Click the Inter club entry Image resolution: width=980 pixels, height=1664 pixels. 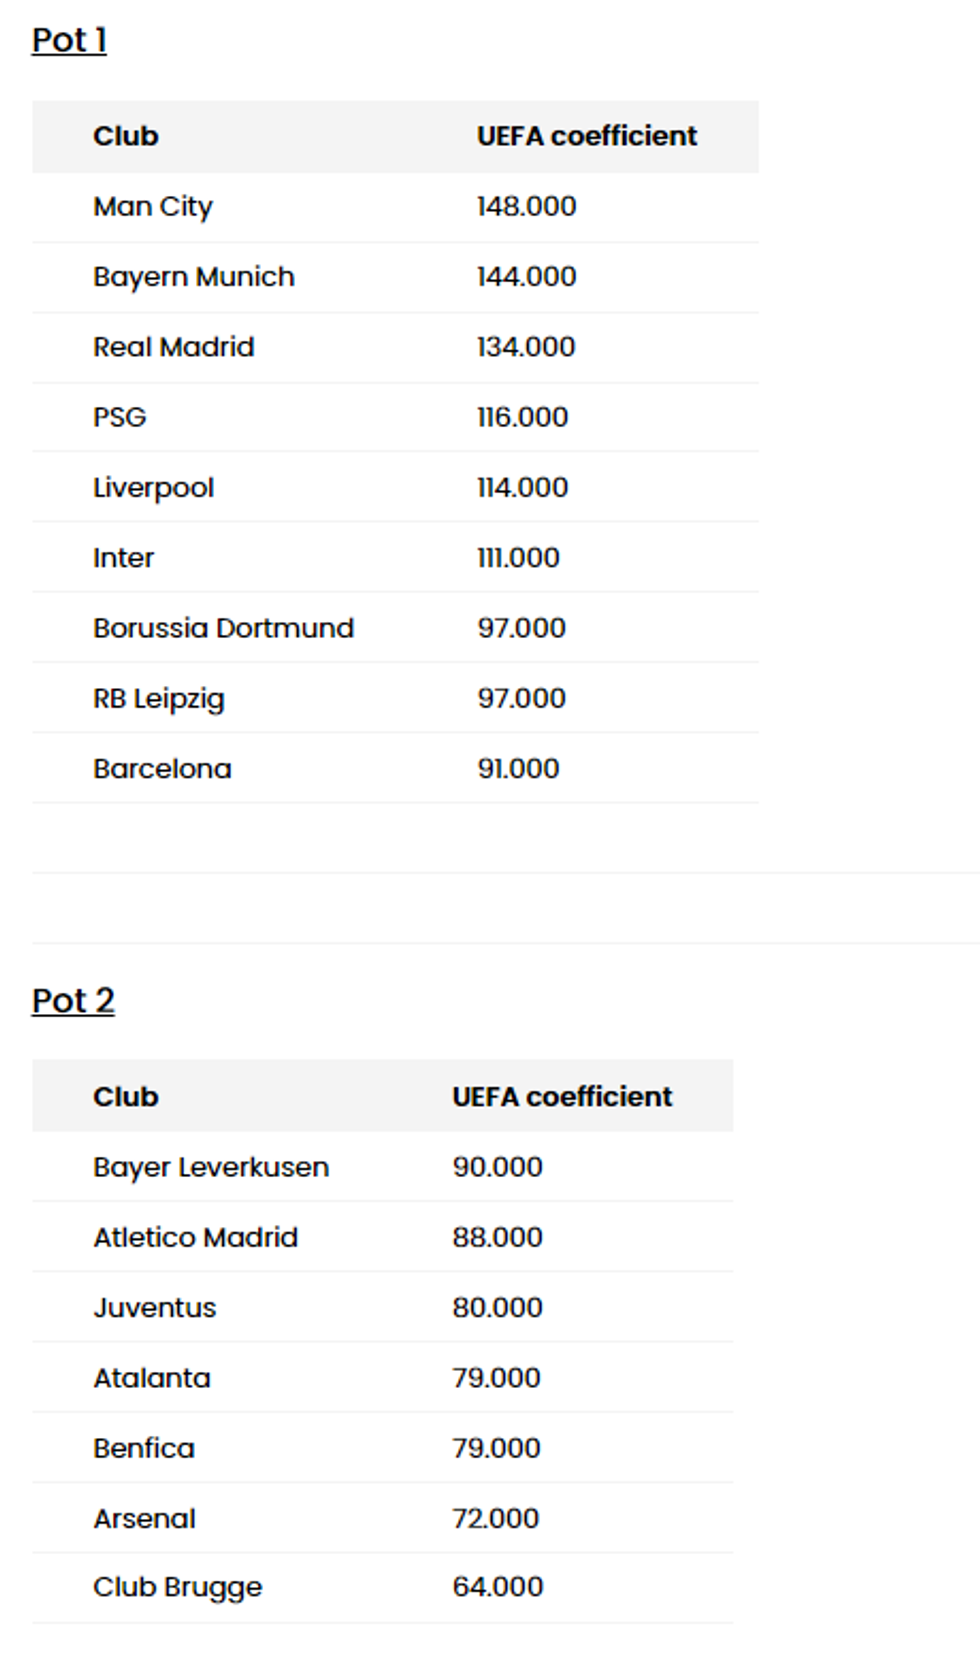tap(124, 558)
